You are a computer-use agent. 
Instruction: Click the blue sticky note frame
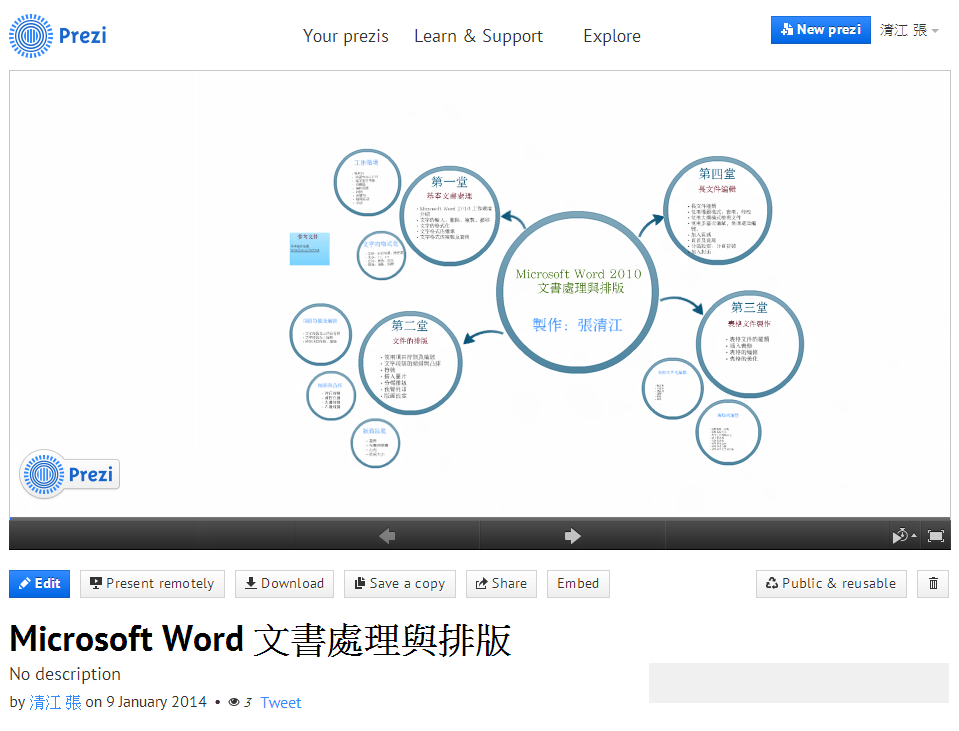pyautogui.click(x=309, y=248)
